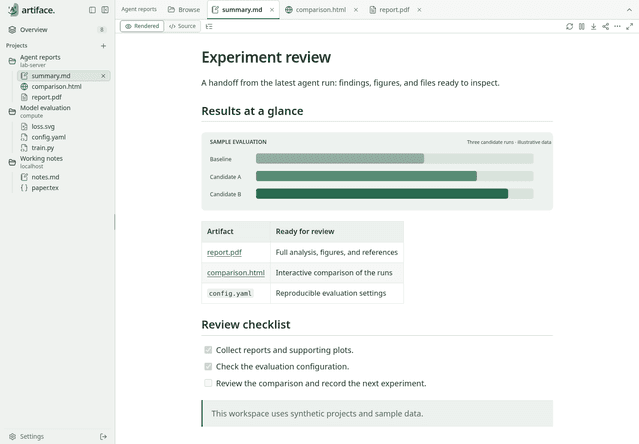639x444 pixels.
Task: Select summary.md in sidebar tree
Action: 51,76
